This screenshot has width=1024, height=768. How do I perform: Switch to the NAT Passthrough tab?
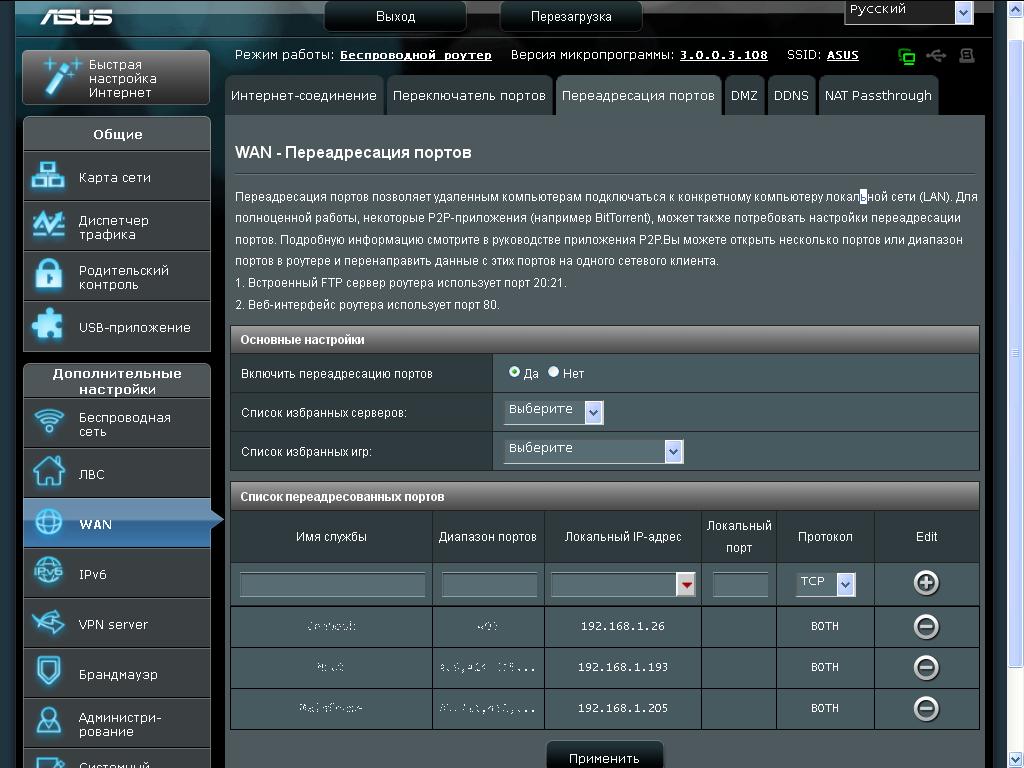point(877,96)
